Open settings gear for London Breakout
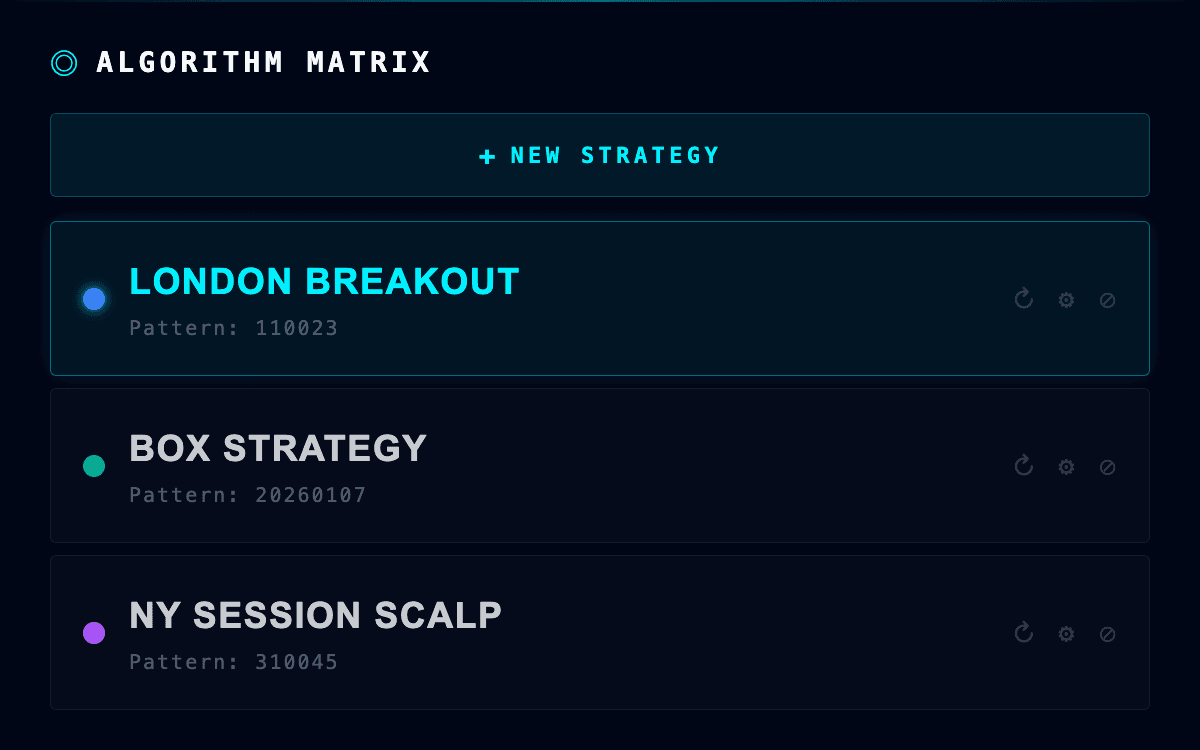The width and height of the screenshot is (1200, 750). [x=1066, y=300]
